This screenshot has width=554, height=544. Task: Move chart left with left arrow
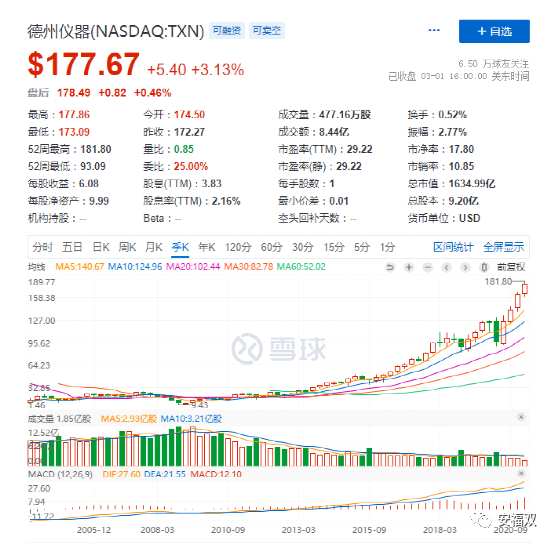click(447, 267)
